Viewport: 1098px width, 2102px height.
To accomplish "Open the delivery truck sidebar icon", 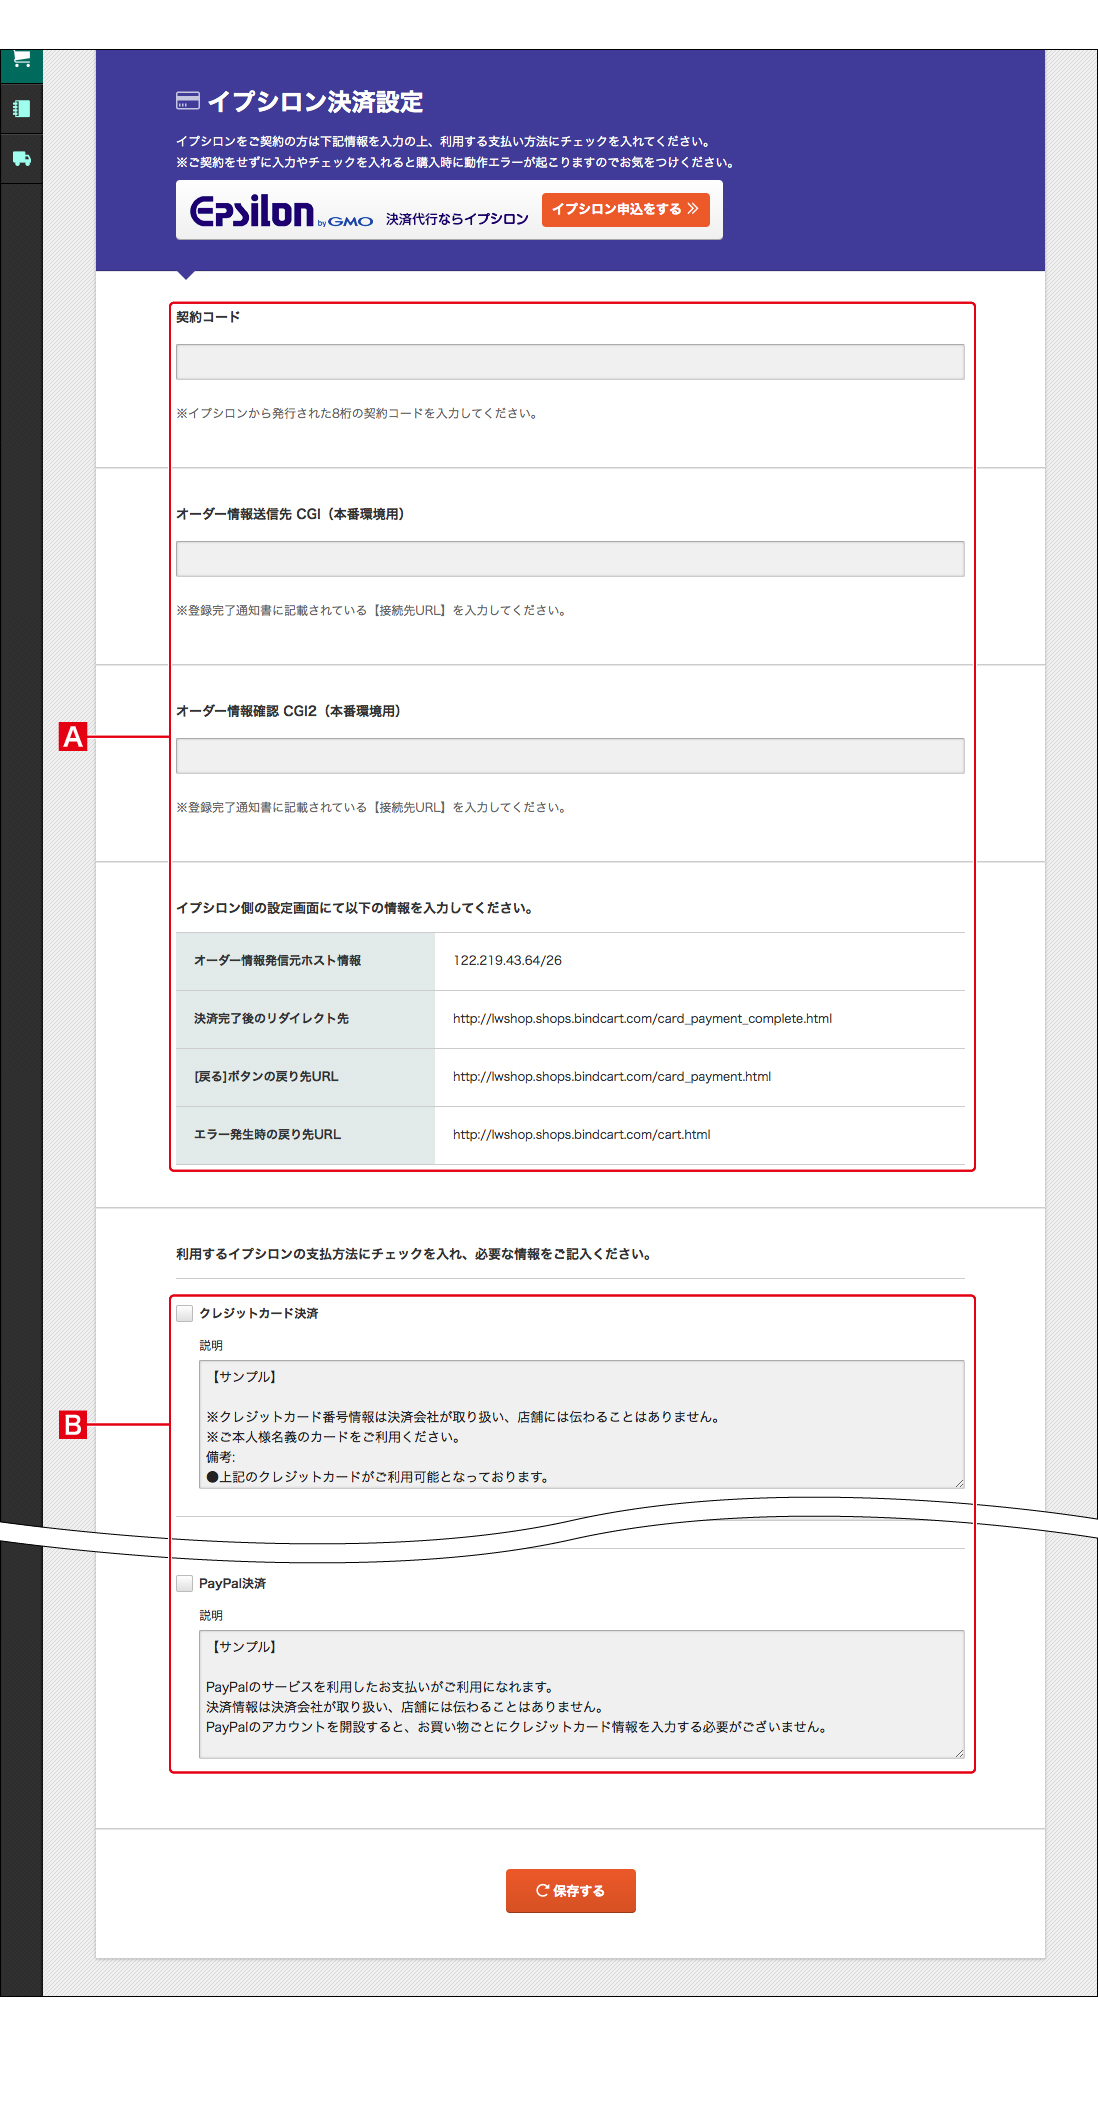I will (21, 158).
